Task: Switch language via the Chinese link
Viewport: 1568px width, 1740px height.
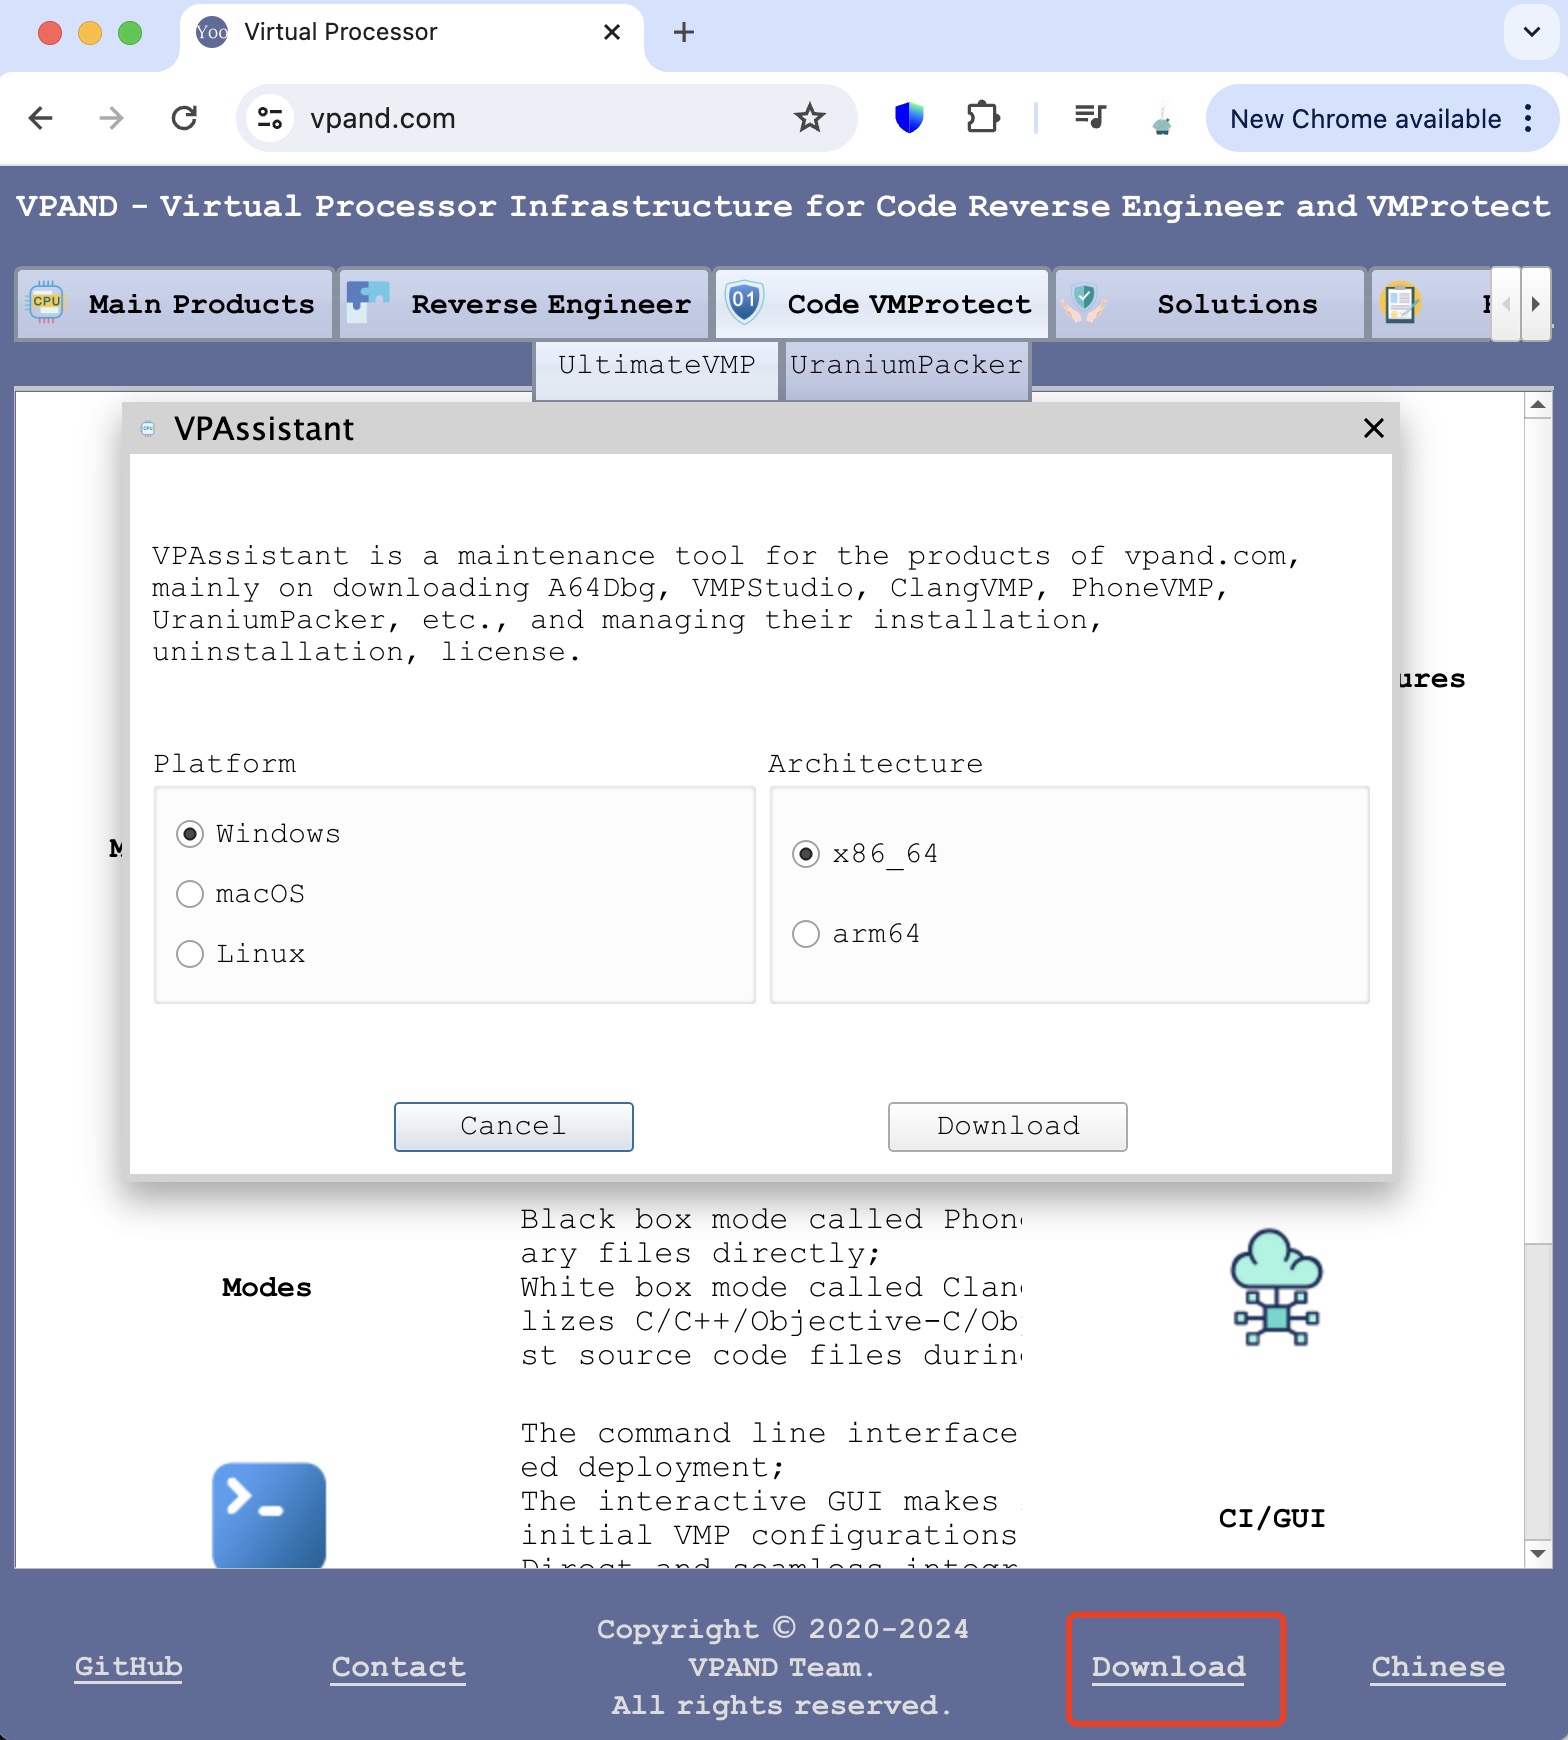Action: click(1437, 1666)
